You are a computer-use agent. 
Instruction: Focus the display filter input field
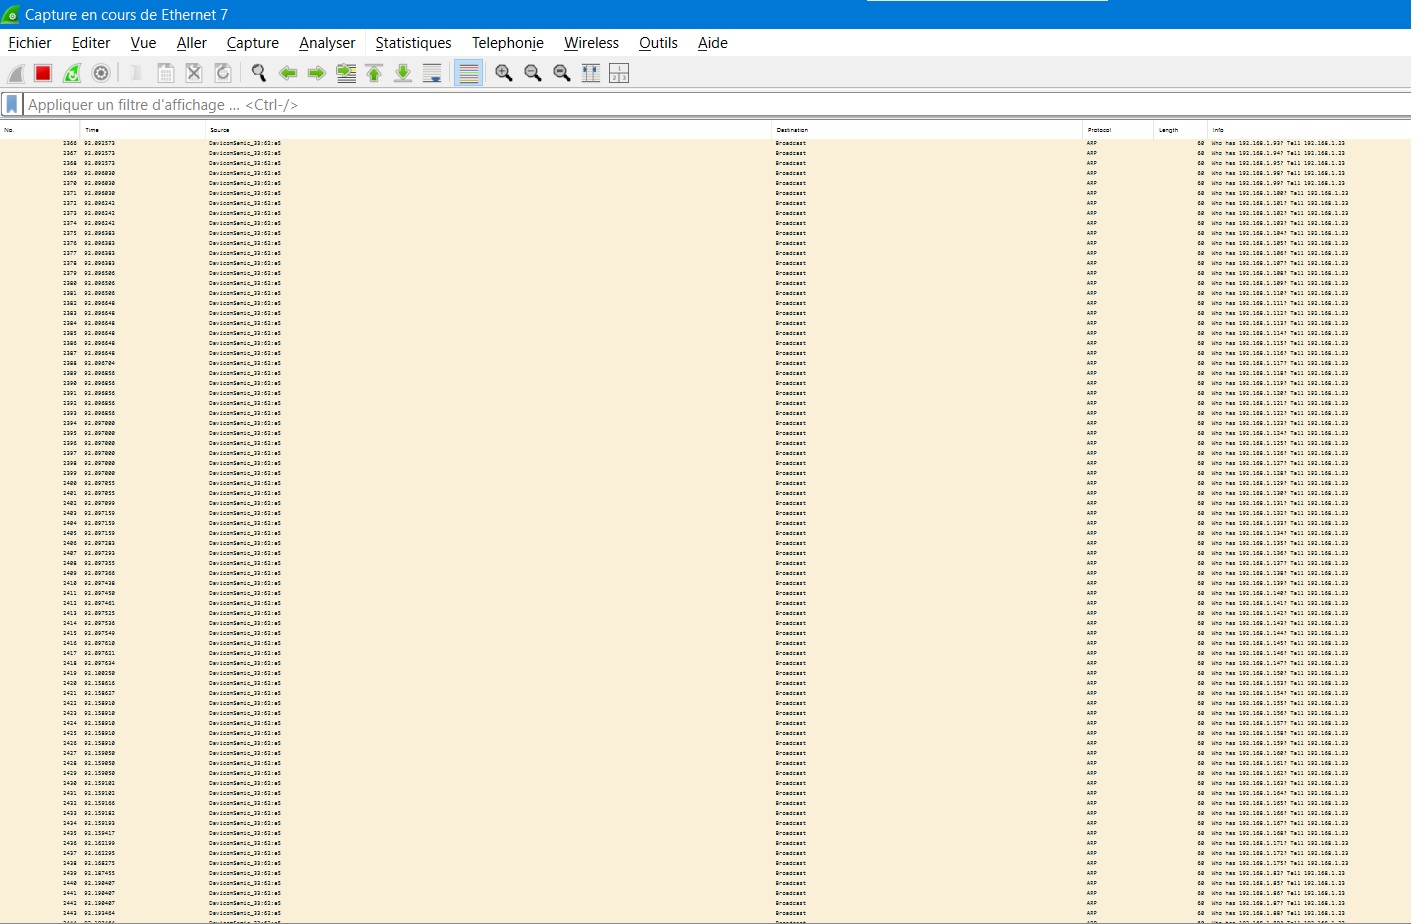(715, 104)
